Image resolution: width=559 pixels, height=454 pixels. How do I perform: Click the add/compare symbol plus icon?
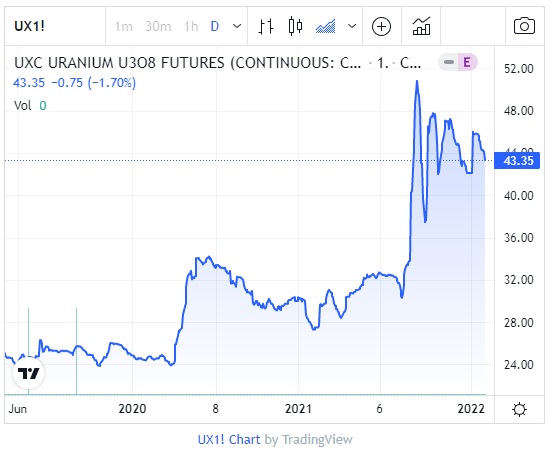381,27
